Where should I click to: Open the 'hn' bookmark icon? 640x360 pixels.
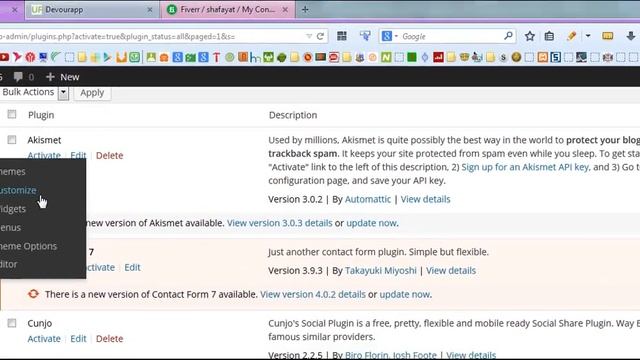tap(255, 58)
